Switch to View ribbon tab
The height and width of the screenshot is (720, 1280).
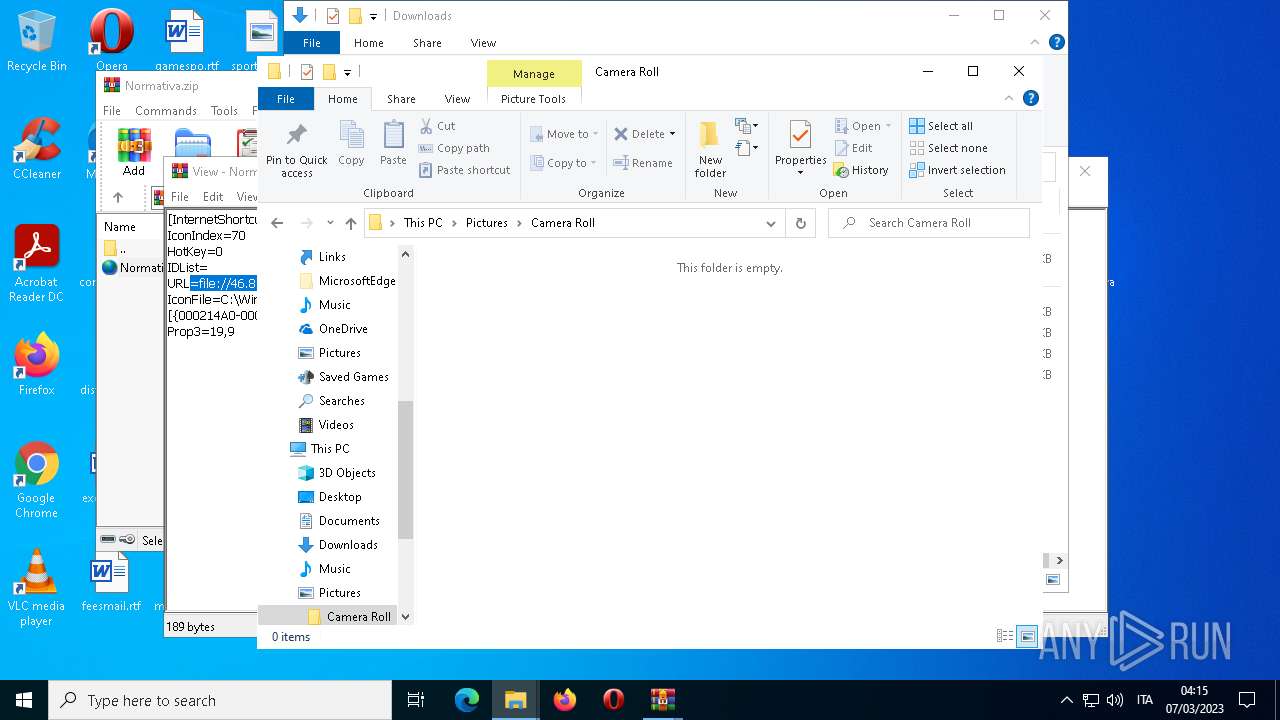[x=457, y=99]
